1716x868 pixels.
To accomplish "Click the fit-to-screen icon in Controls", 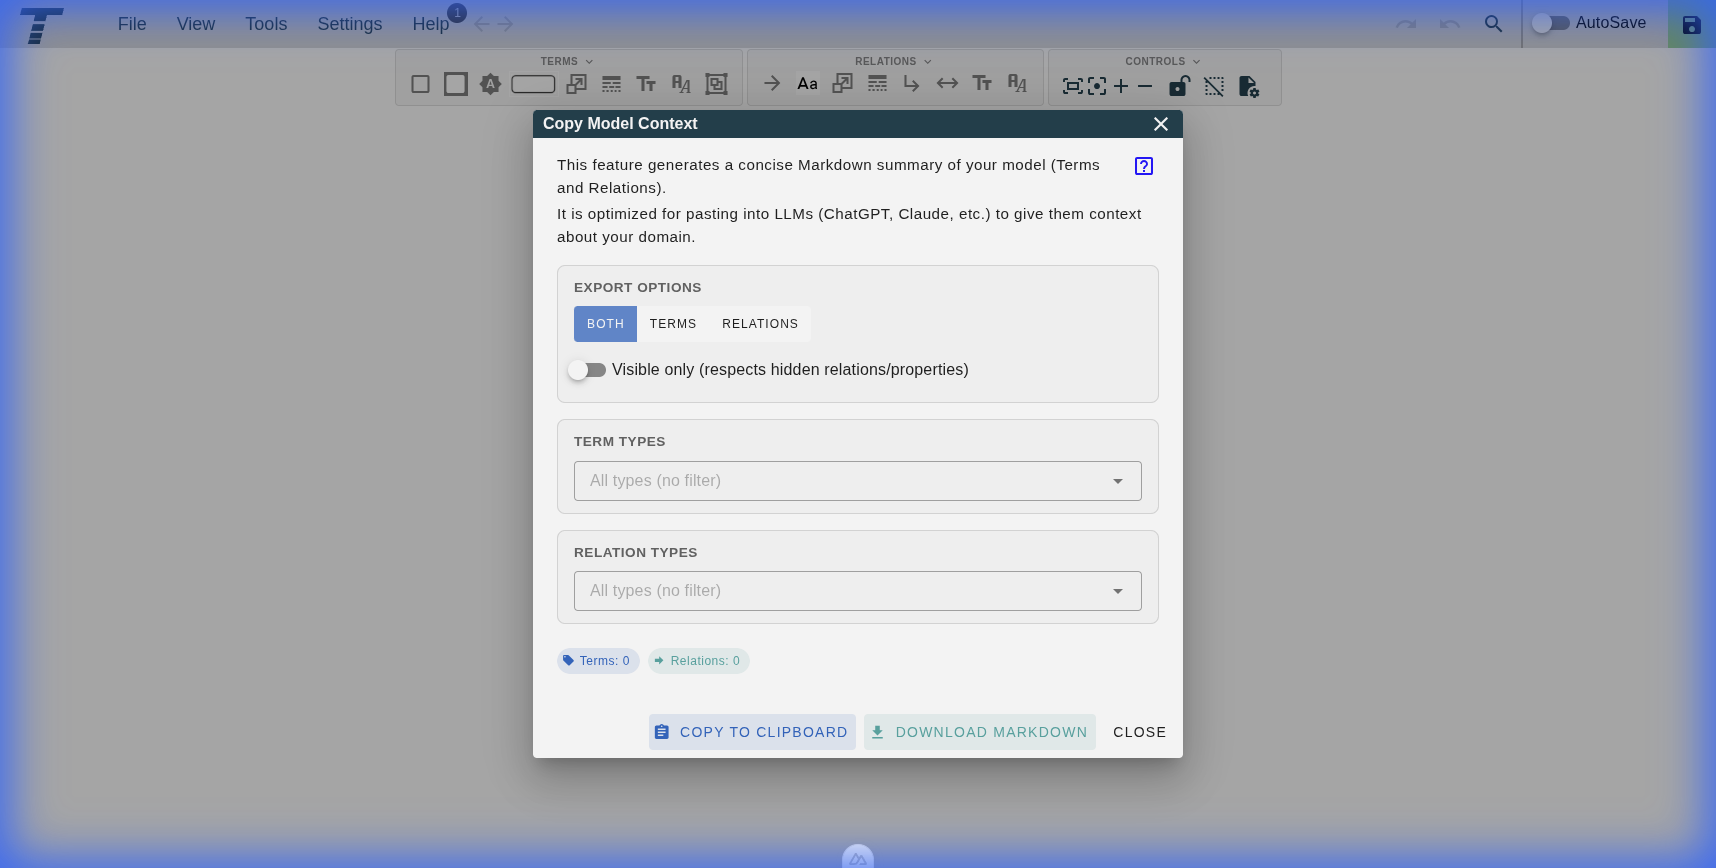I will pos(1073,87).
